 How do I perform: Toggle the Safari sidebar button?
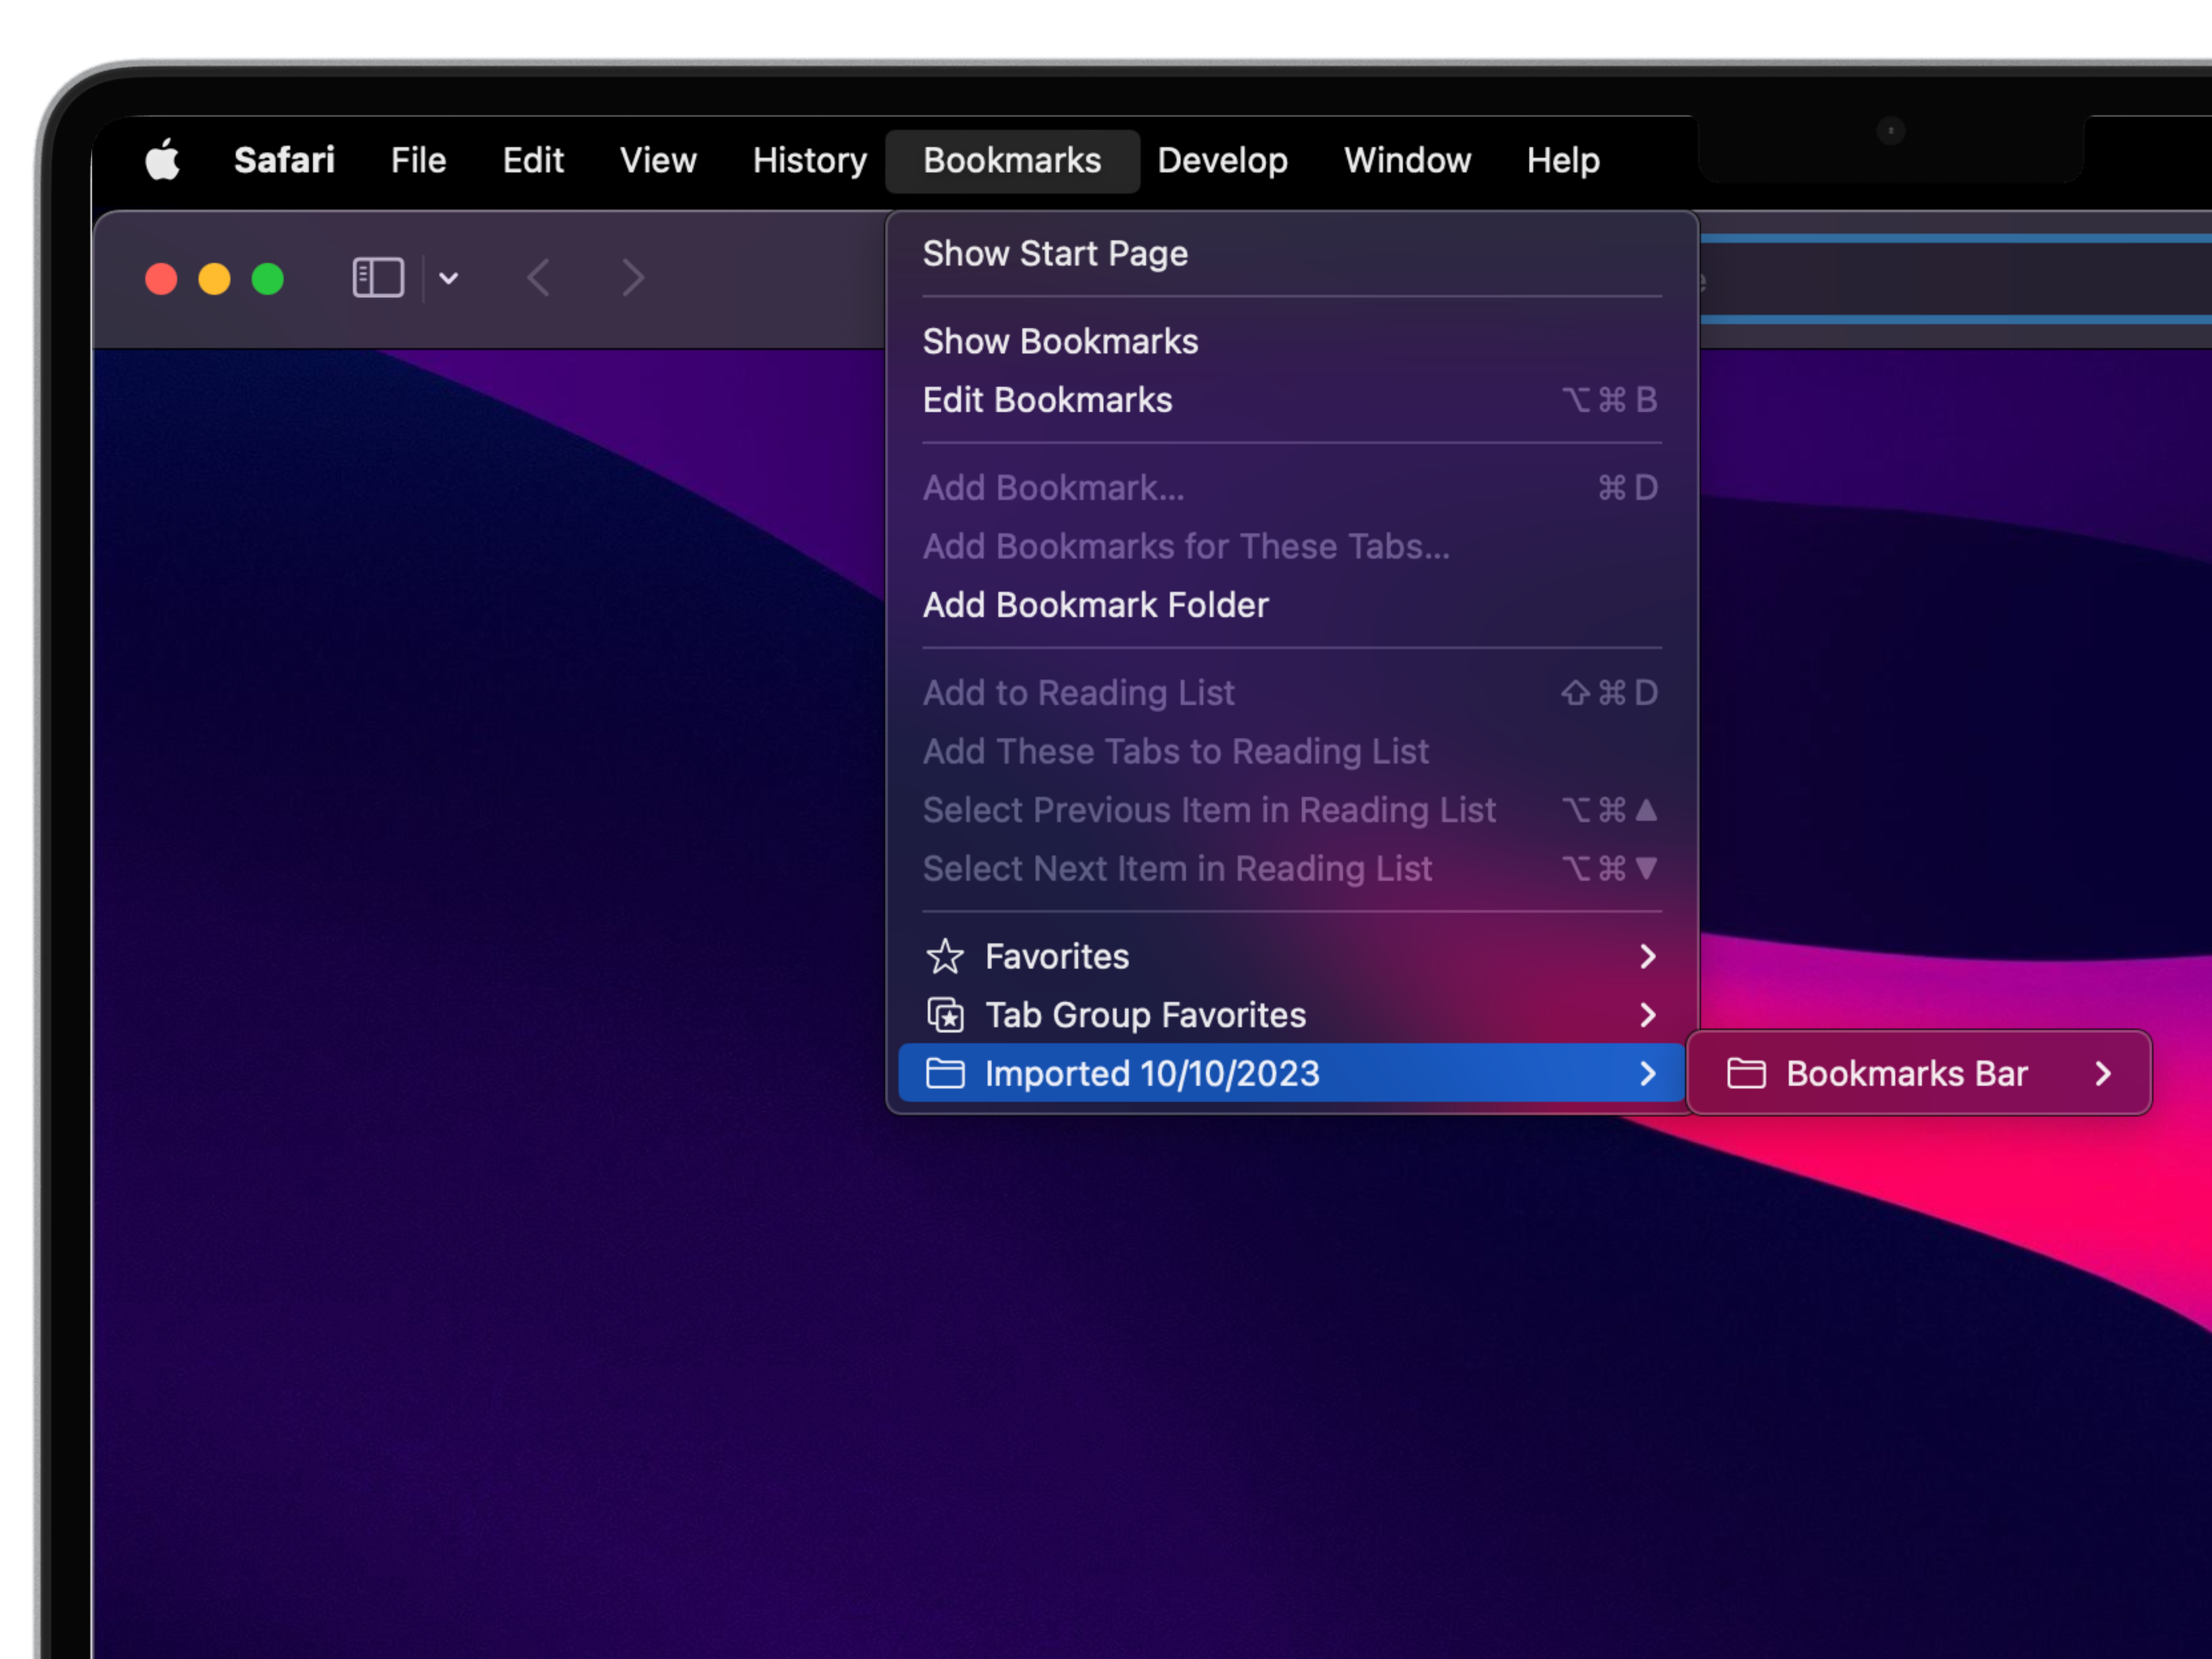pyautogui.click(x=378, y=278)
